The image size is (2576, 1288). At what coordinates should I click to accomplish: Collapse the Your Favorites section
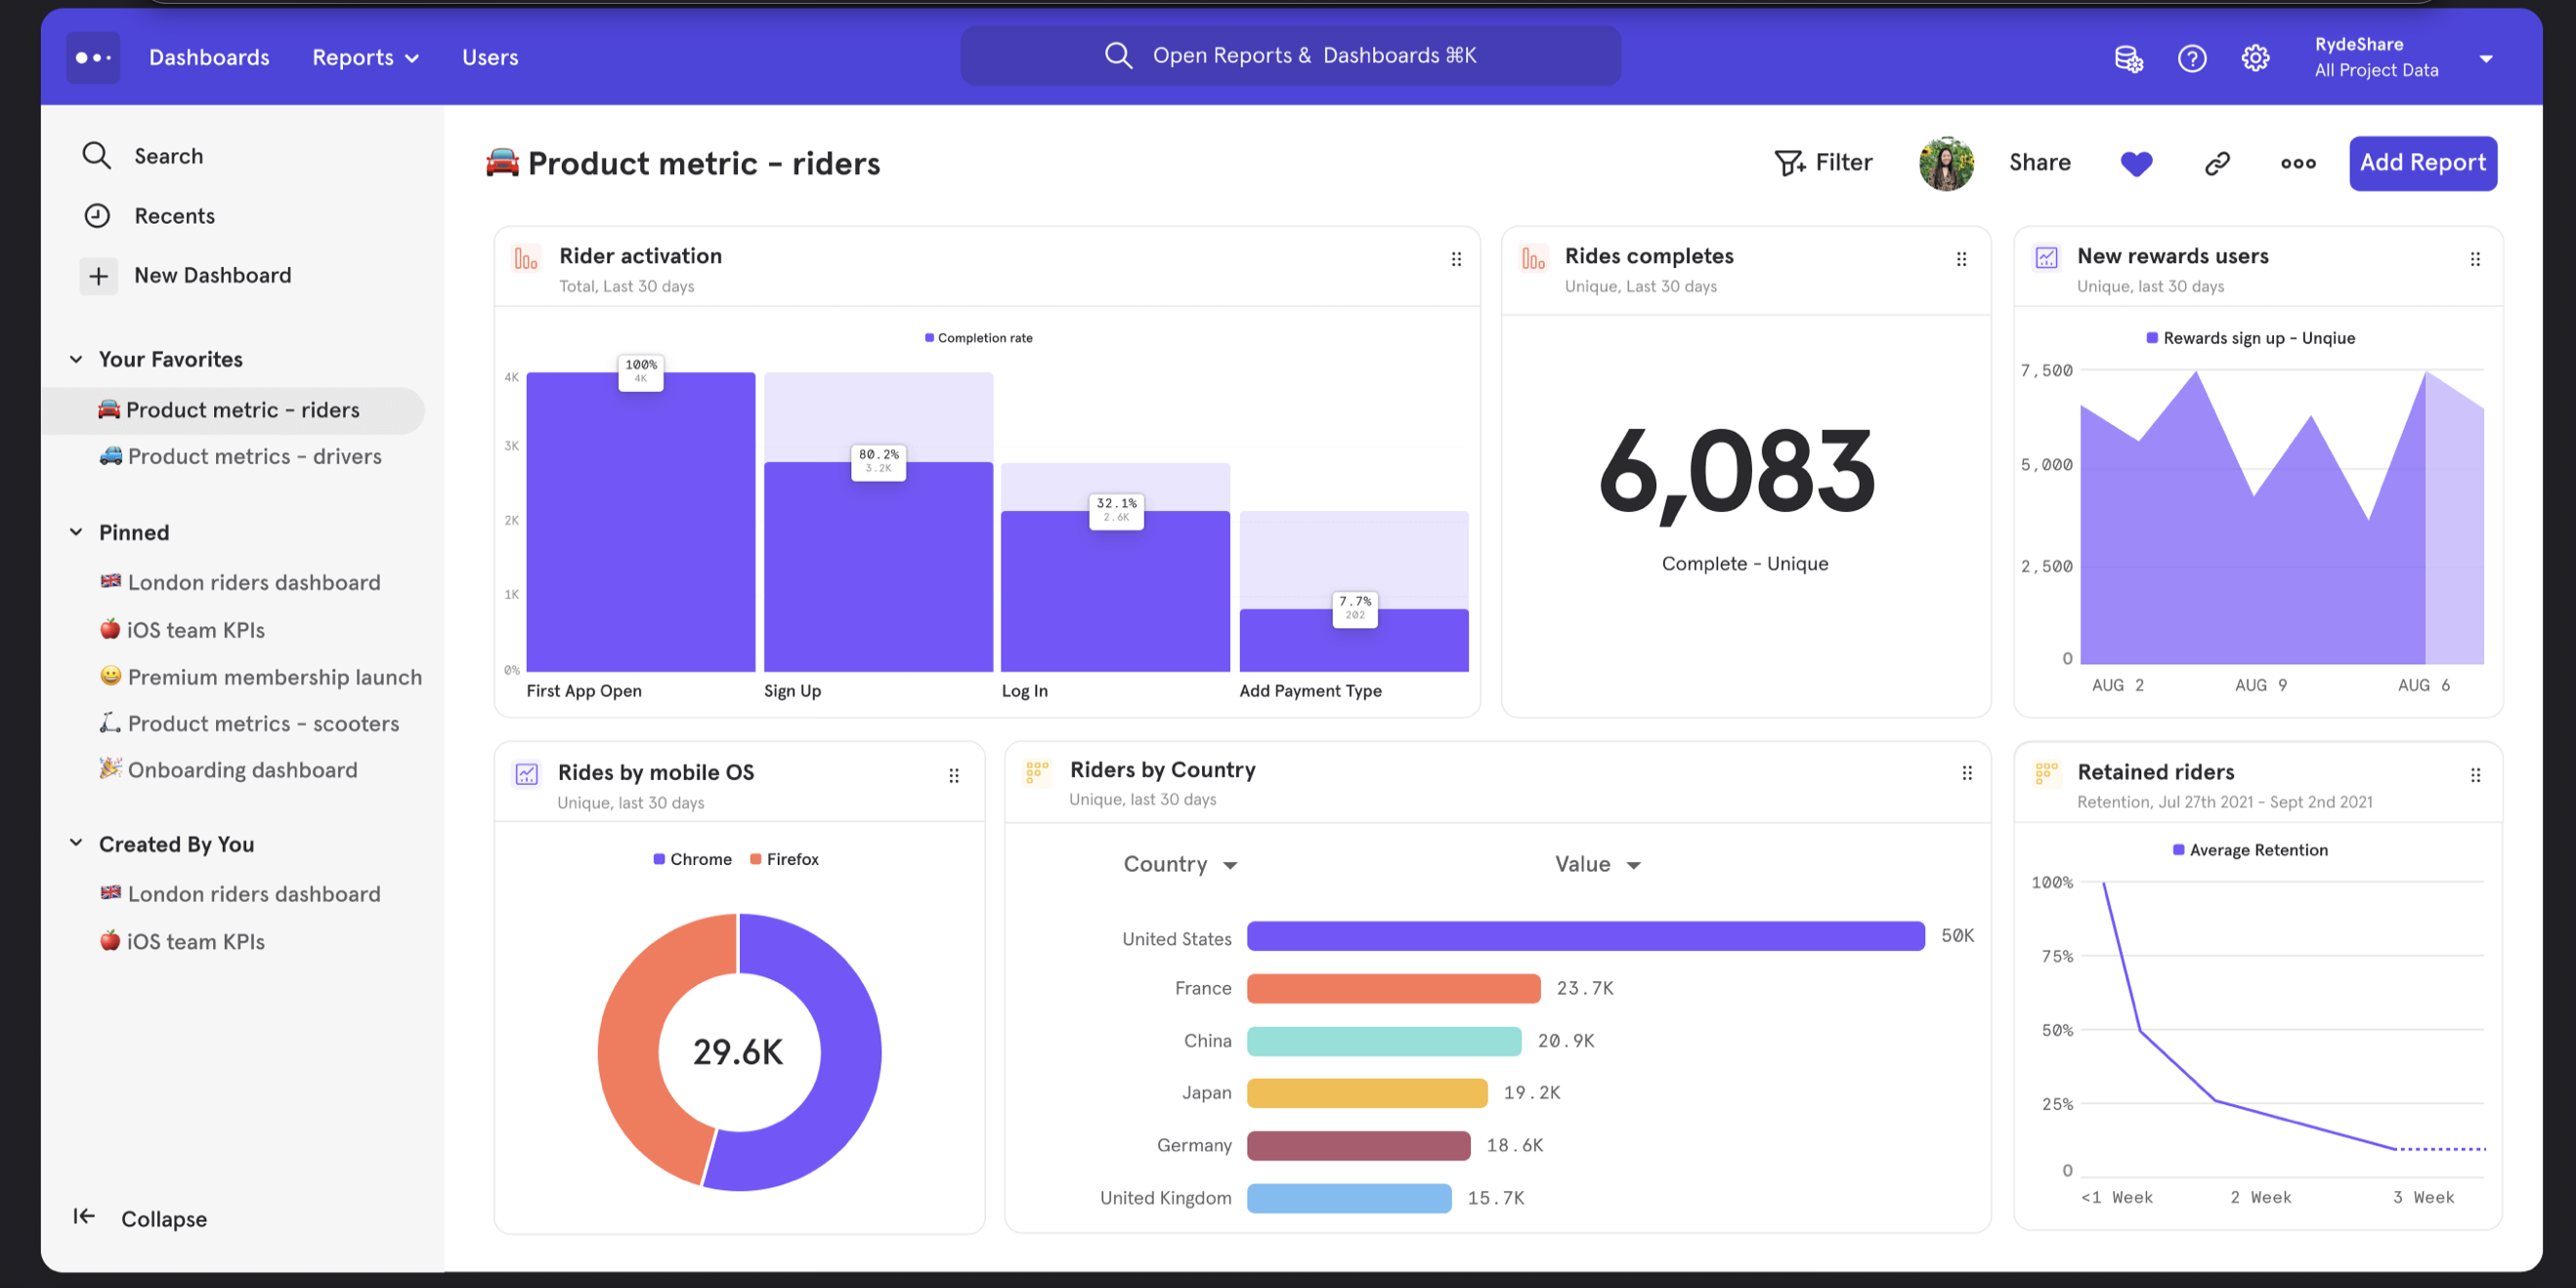point(76,359)
